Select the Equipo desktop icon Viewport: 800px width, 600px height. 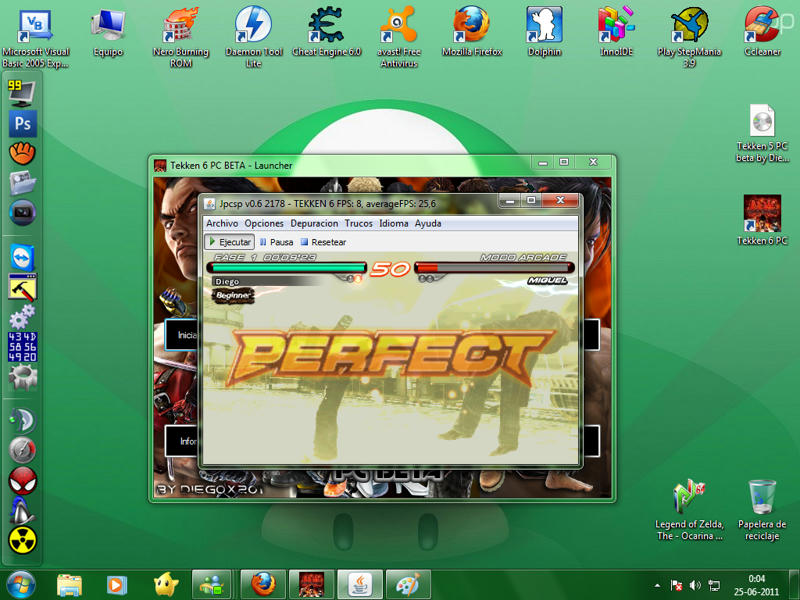coord(108,33)
